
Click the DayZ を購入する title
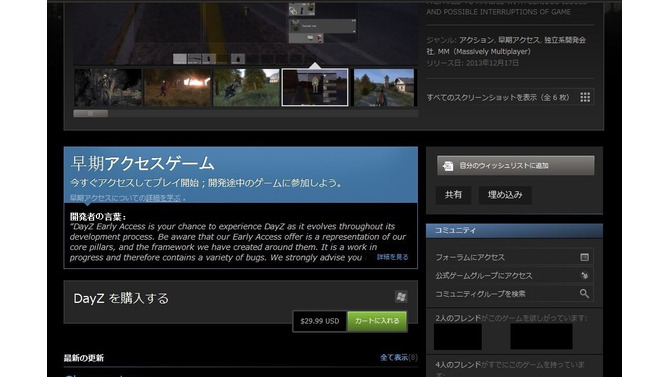click(121, 298)
